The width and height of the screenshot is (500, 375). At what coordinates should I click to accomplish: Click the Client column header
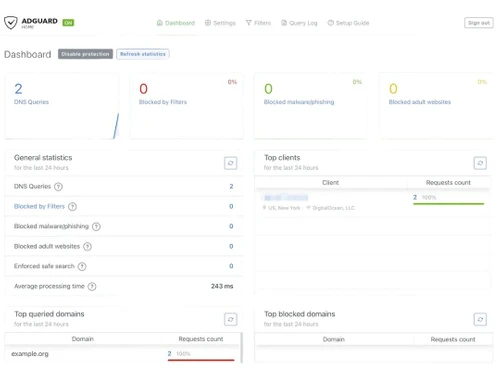330,183
